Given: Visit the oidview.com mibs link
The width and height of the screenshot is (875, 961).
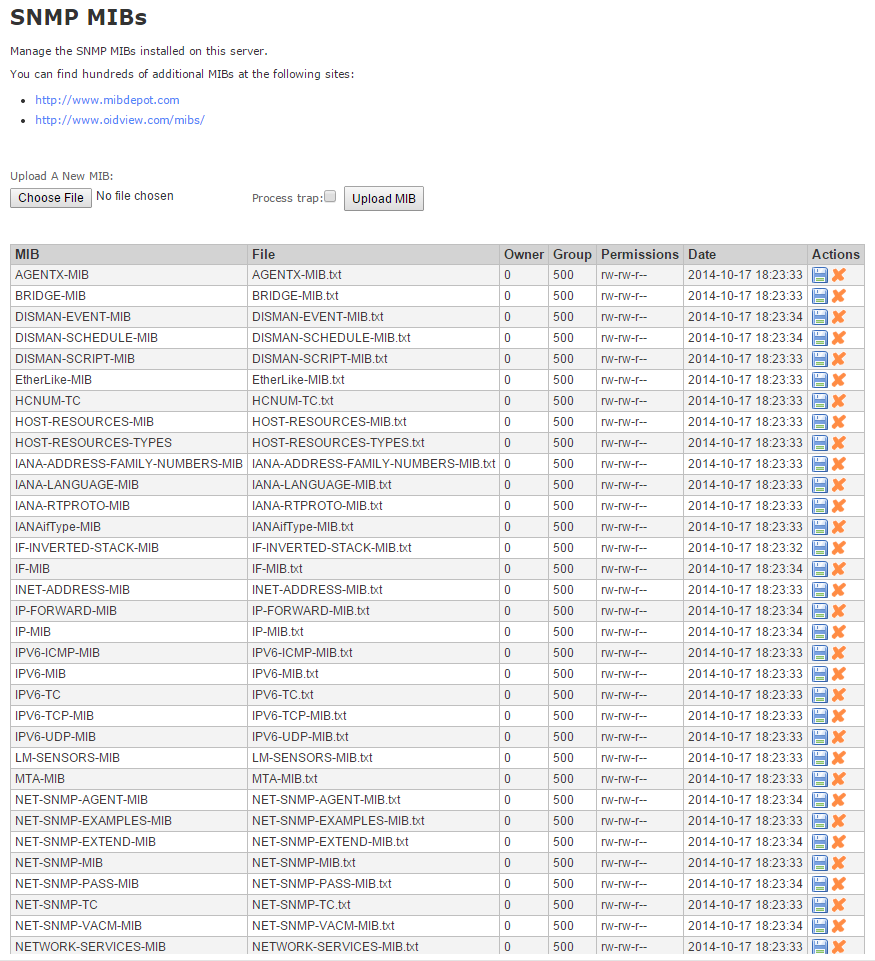Looking at the screenshot, I should pyautogui.click(x=120, y=120).
